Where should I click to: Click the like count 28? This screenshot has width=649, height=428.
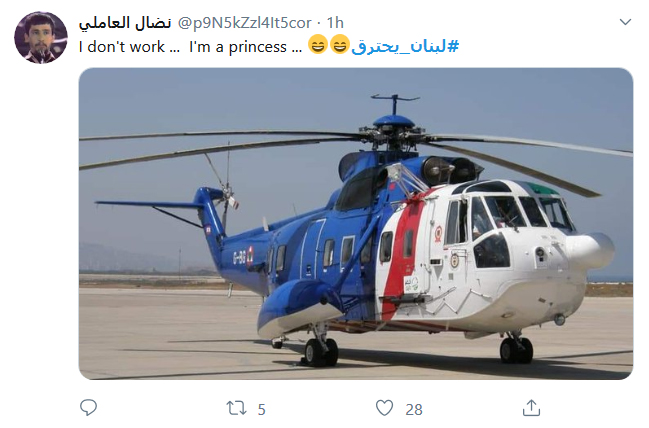click(x=414, y=409)
